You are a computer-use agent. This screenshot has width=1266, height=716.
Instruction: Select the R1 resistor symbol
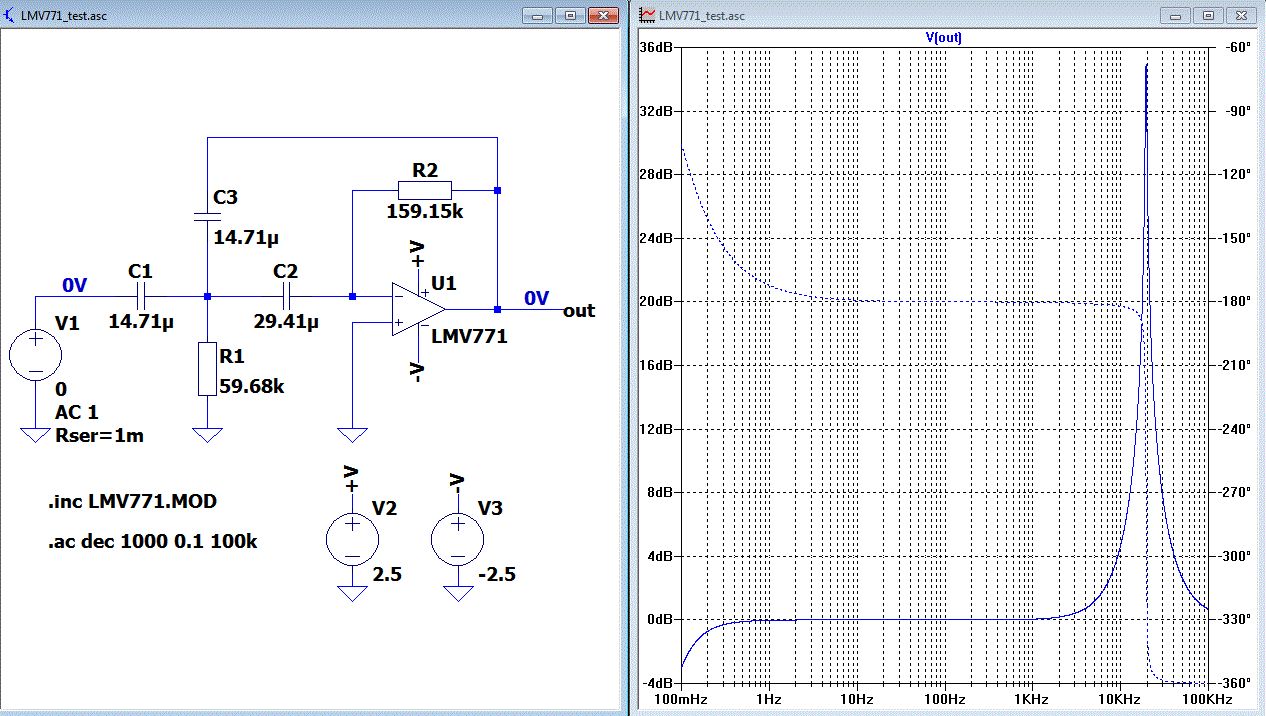[207, 369]
